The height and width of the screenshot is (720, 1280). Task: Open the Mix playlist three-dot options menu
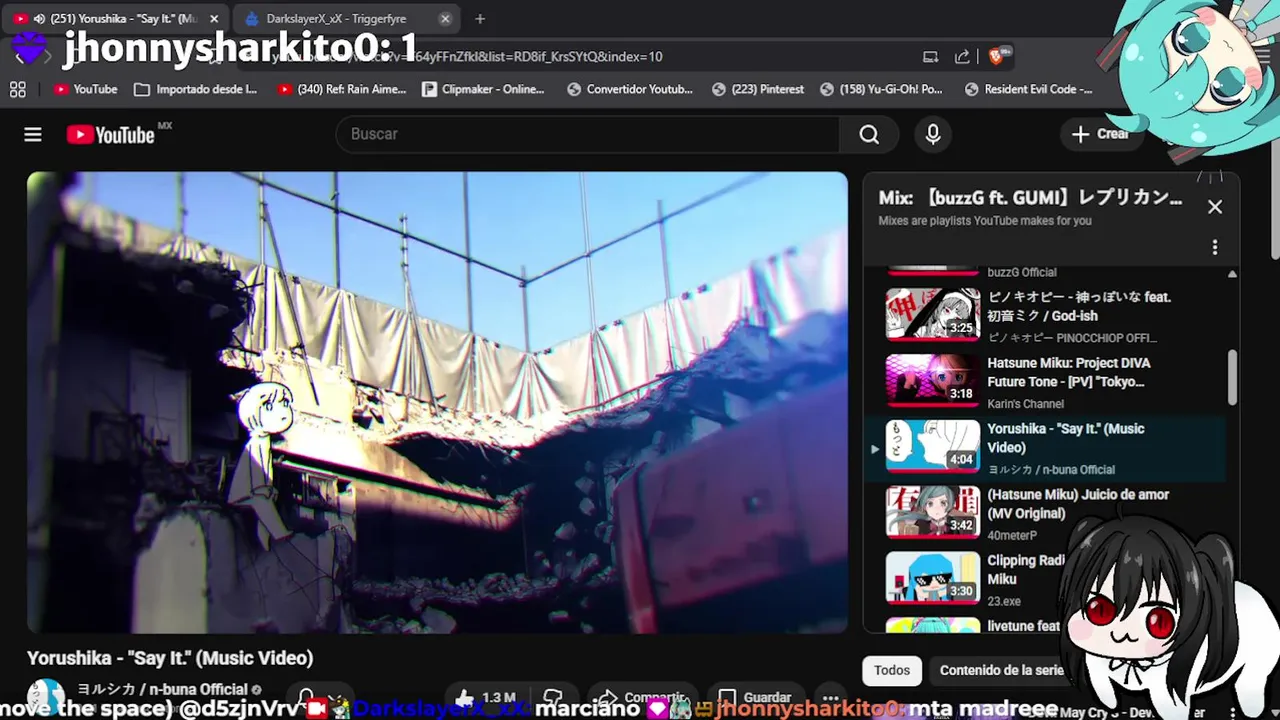[1215, 247]
